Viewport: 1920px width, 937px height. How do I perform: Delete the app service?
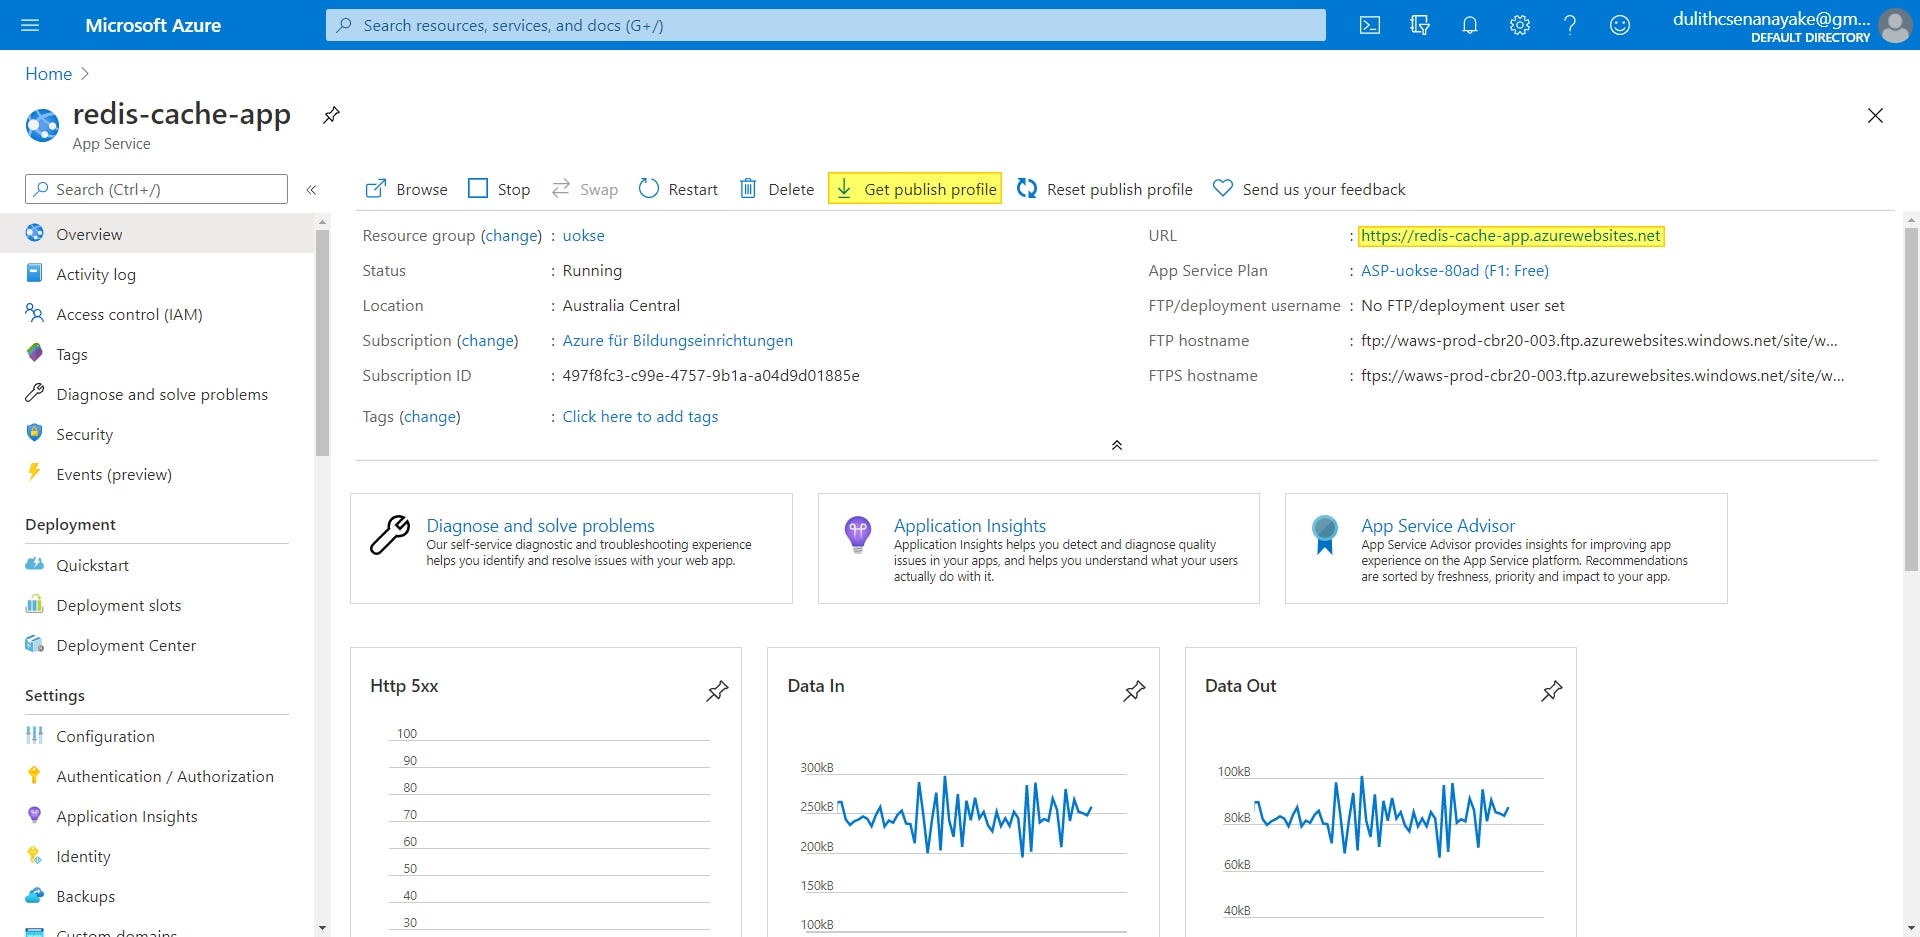(x=776, y=189)
